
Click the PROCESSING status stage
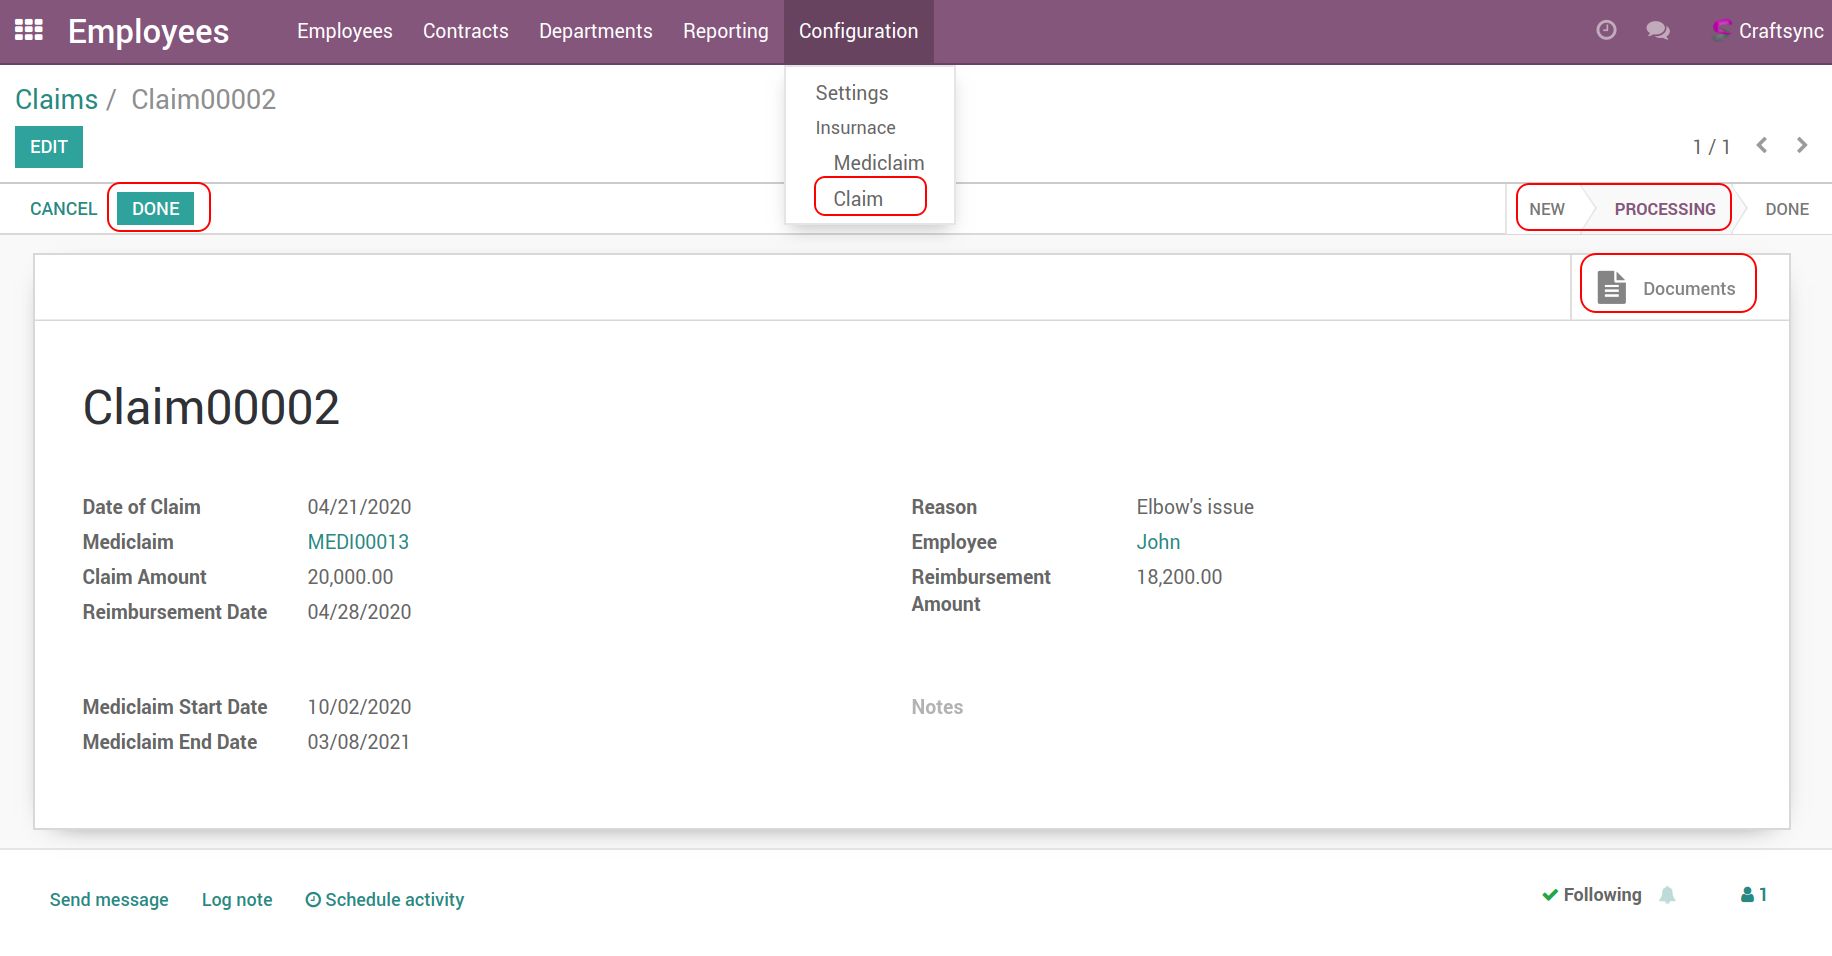point(1664,209)
